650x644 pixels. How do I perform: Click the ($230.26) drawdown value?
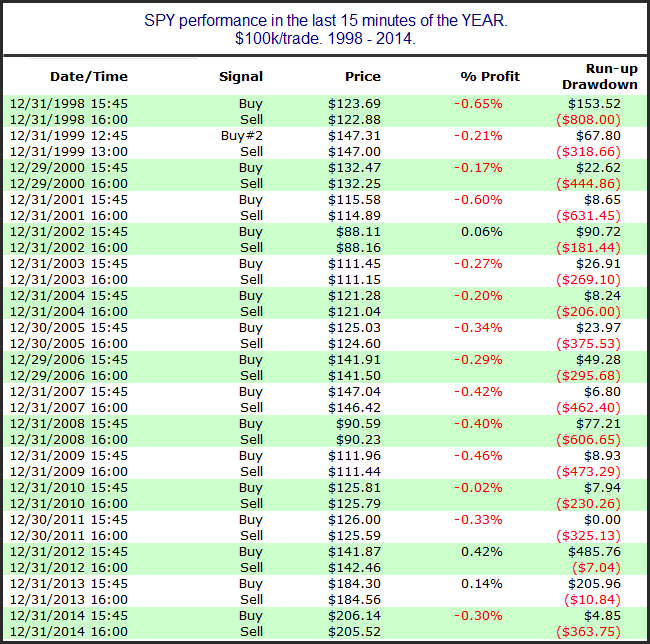[588, 504]
